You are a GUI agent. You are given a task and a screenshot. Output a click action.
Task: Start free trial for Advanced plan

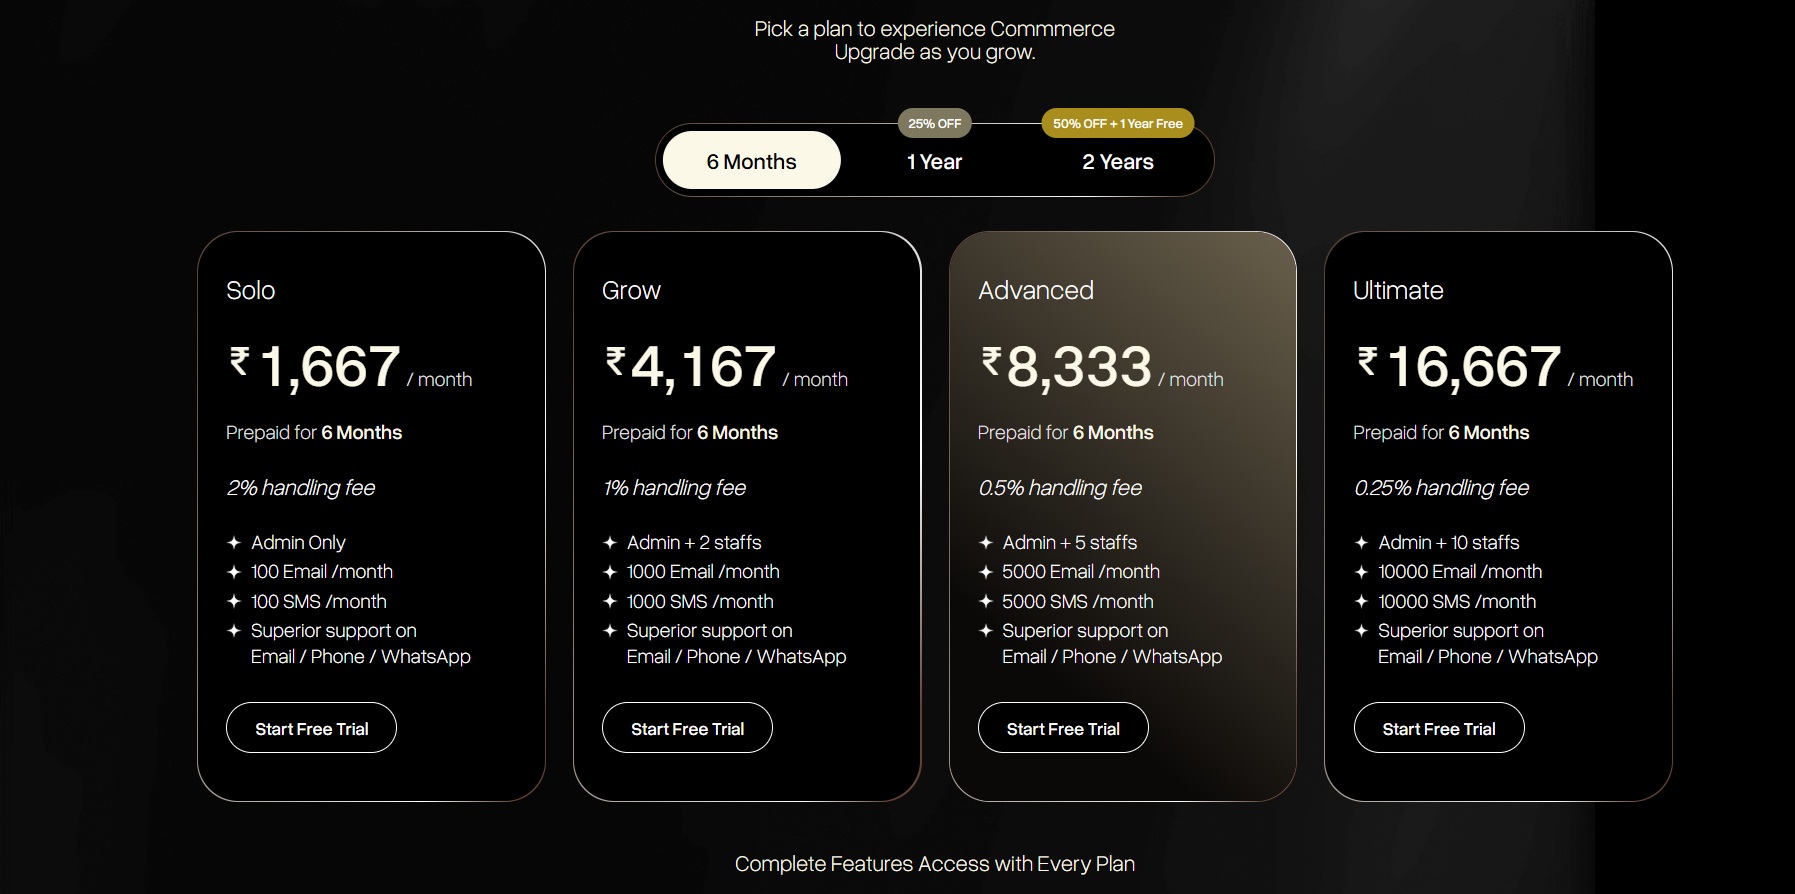pyautogui.click(x=1063, y=728)
